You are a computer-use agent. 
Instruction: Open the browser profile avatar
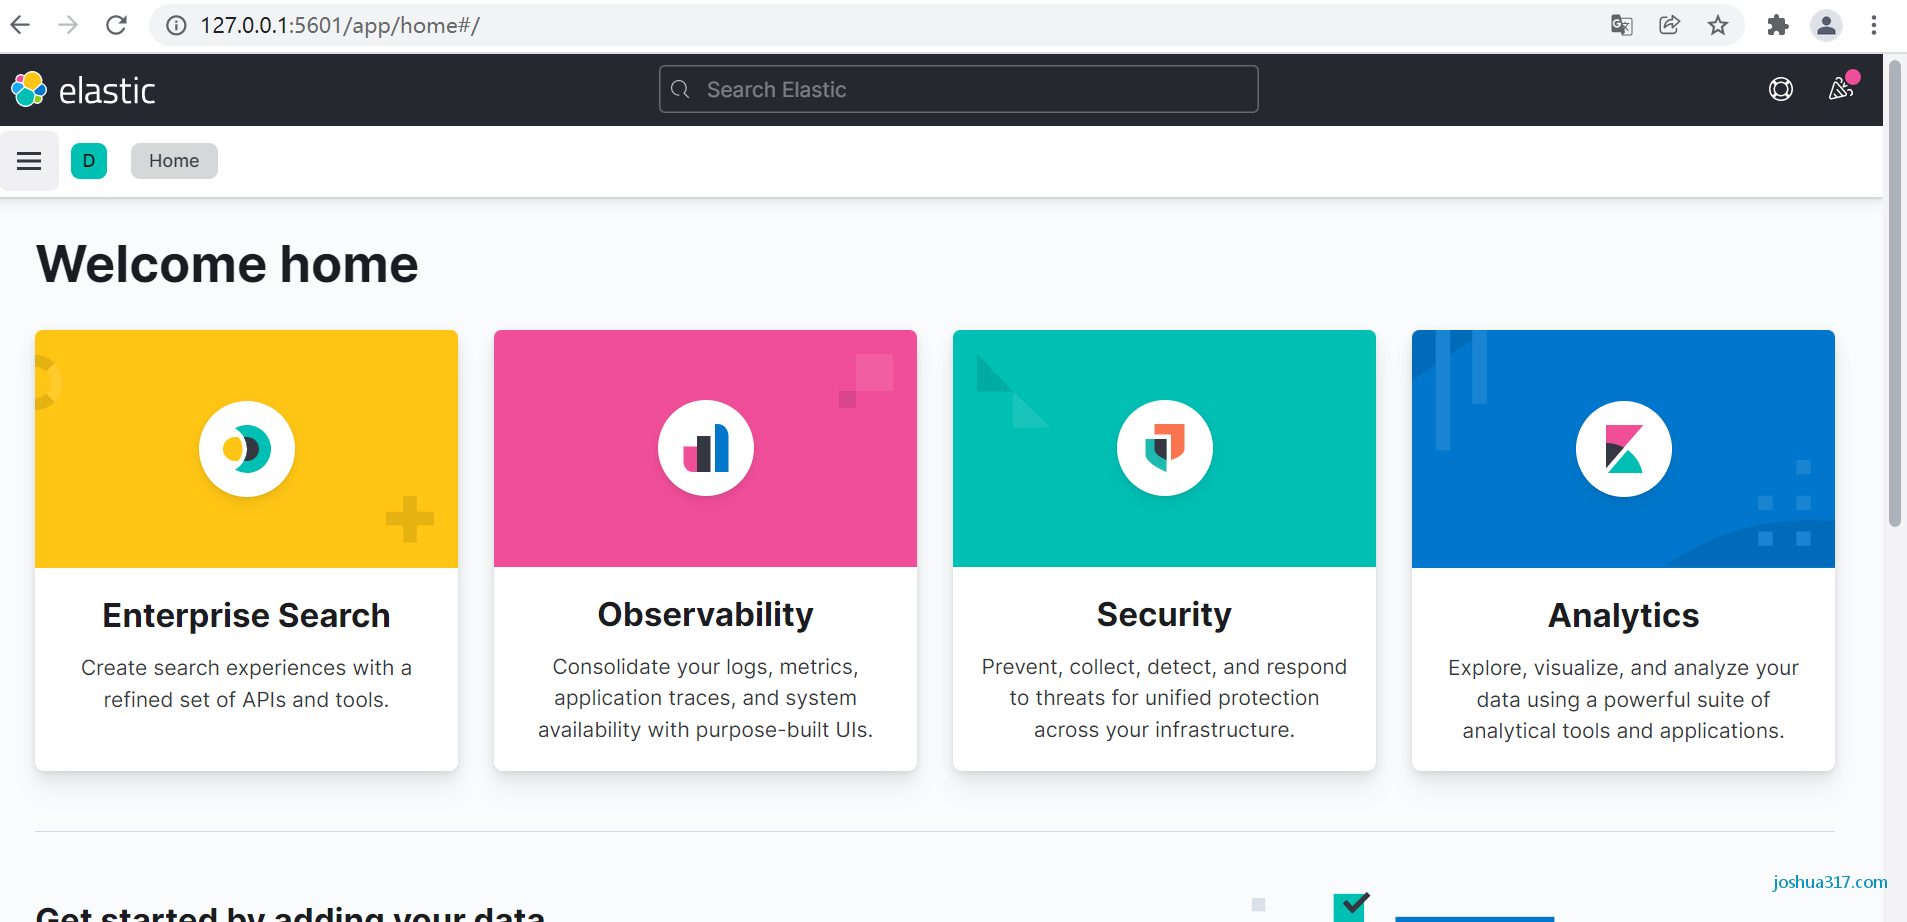tap(1826, 25)
